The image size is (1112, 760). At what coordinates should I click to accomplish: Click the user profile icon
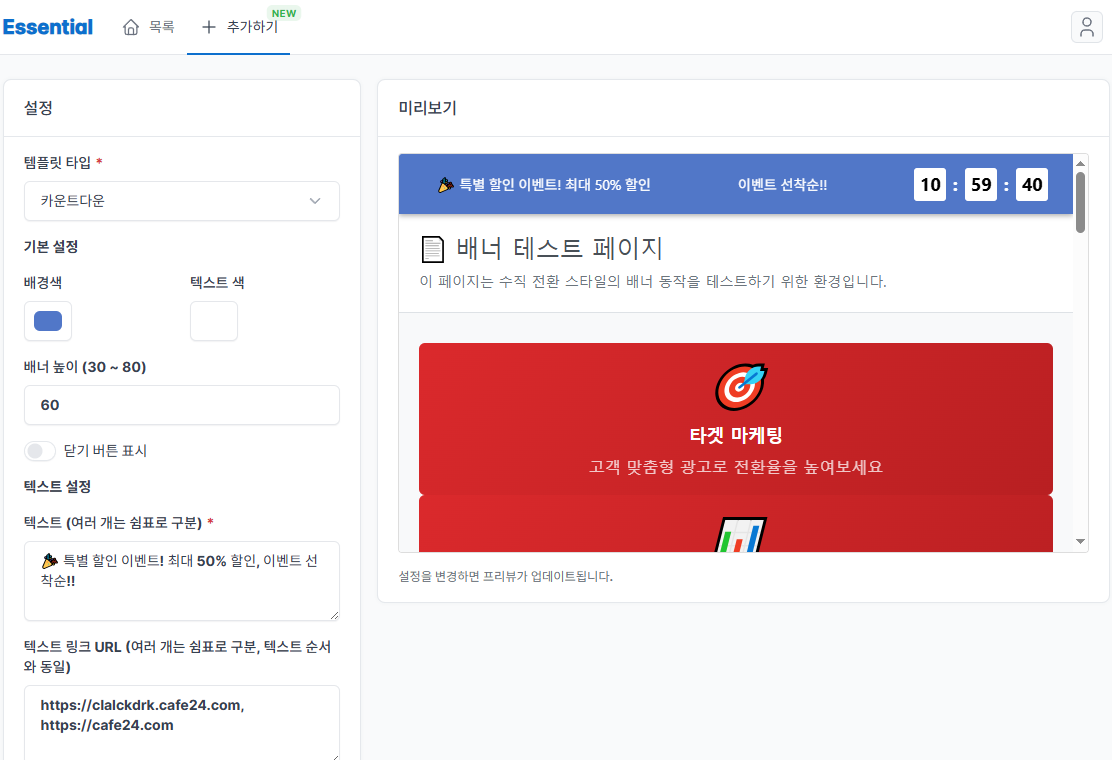(x=1086, y=27)
